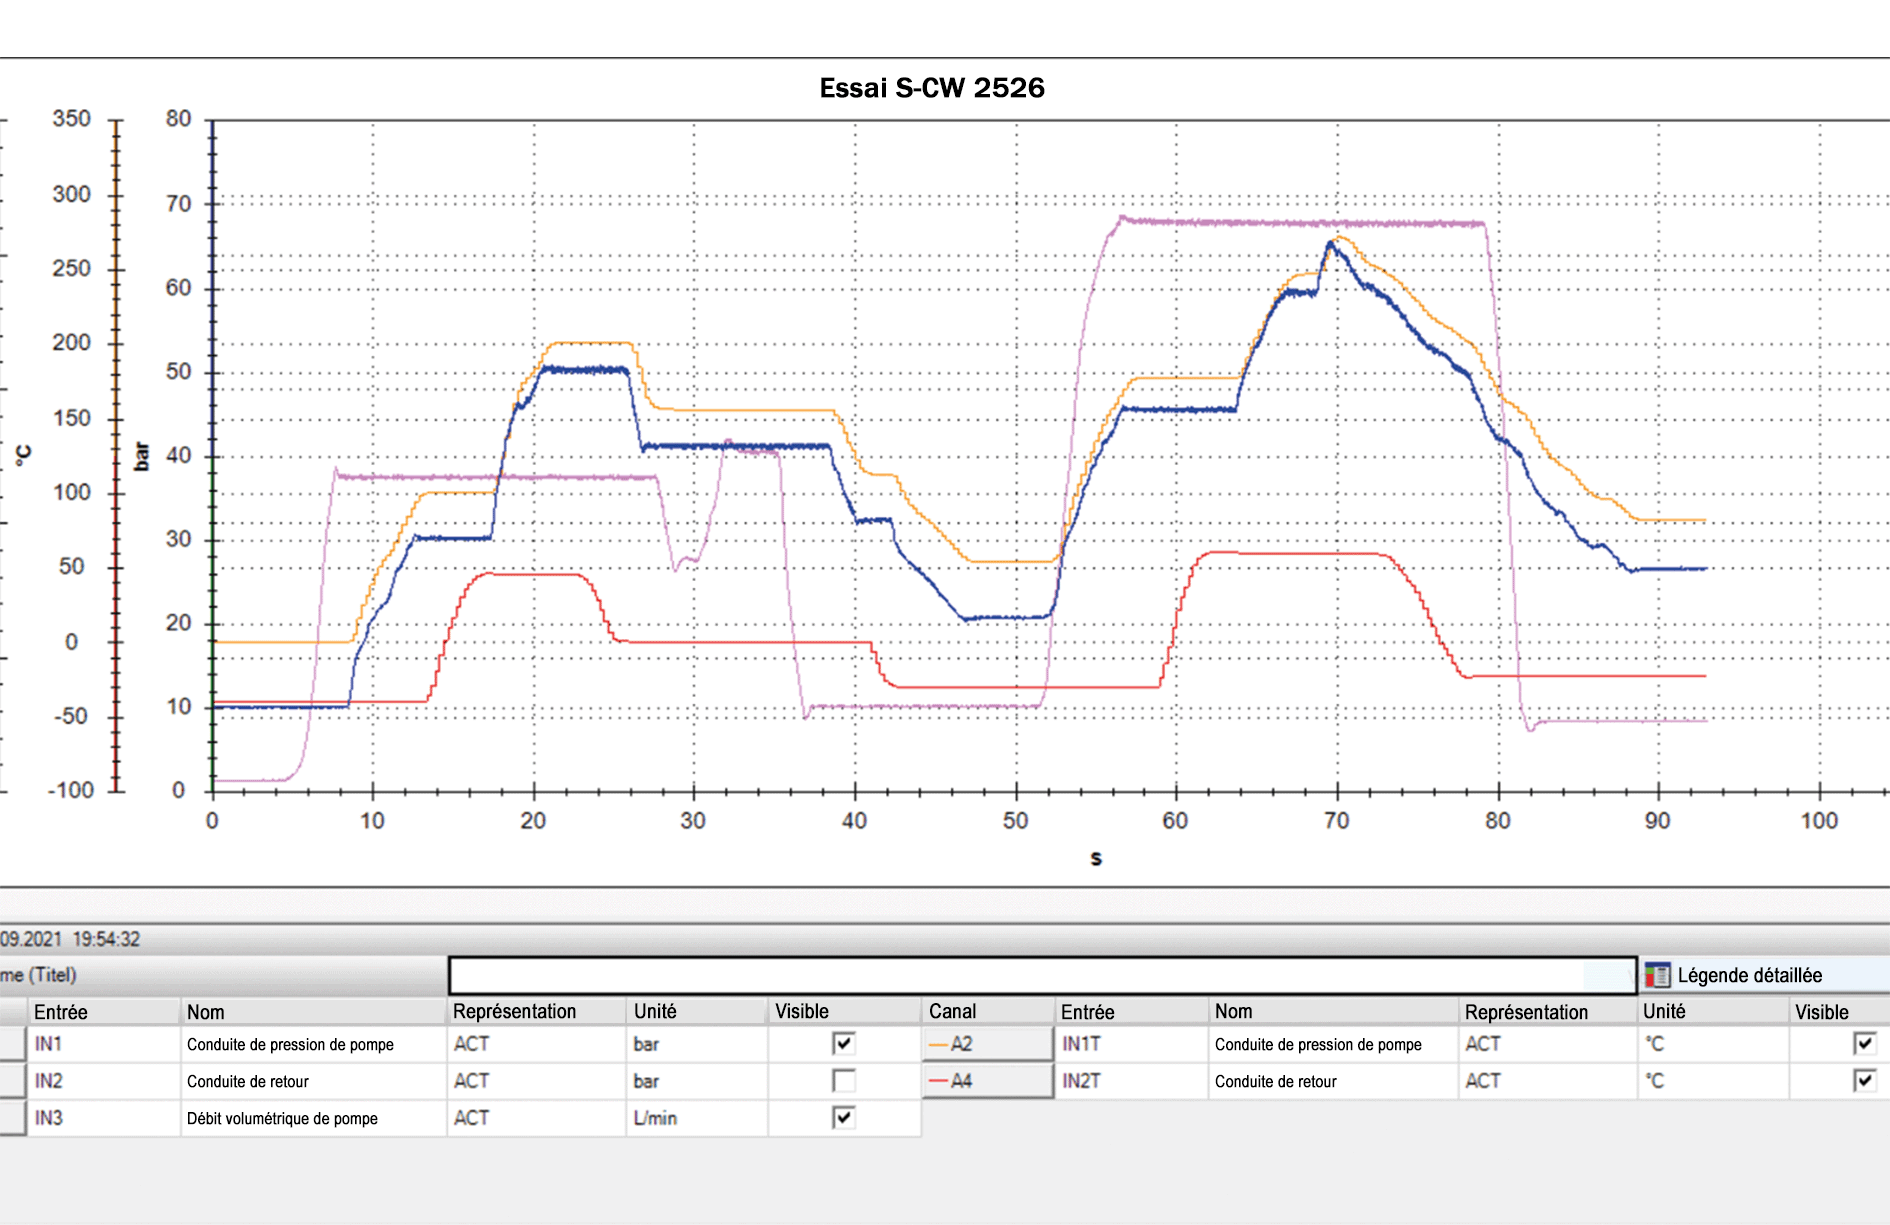
Task: Click the row header button beside IN2
Action: [x=13, y=1081]
